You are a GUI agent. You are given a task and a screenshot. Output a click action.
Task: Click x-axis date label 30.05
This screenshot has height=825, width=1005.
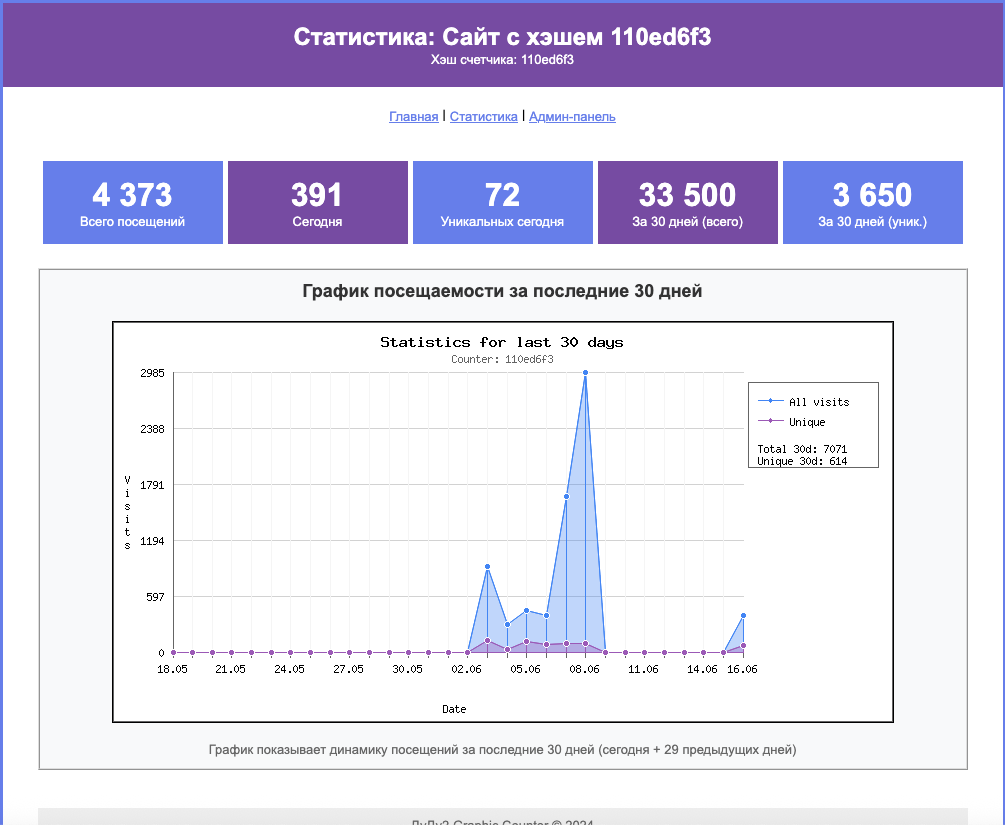[x=408, y=669]
